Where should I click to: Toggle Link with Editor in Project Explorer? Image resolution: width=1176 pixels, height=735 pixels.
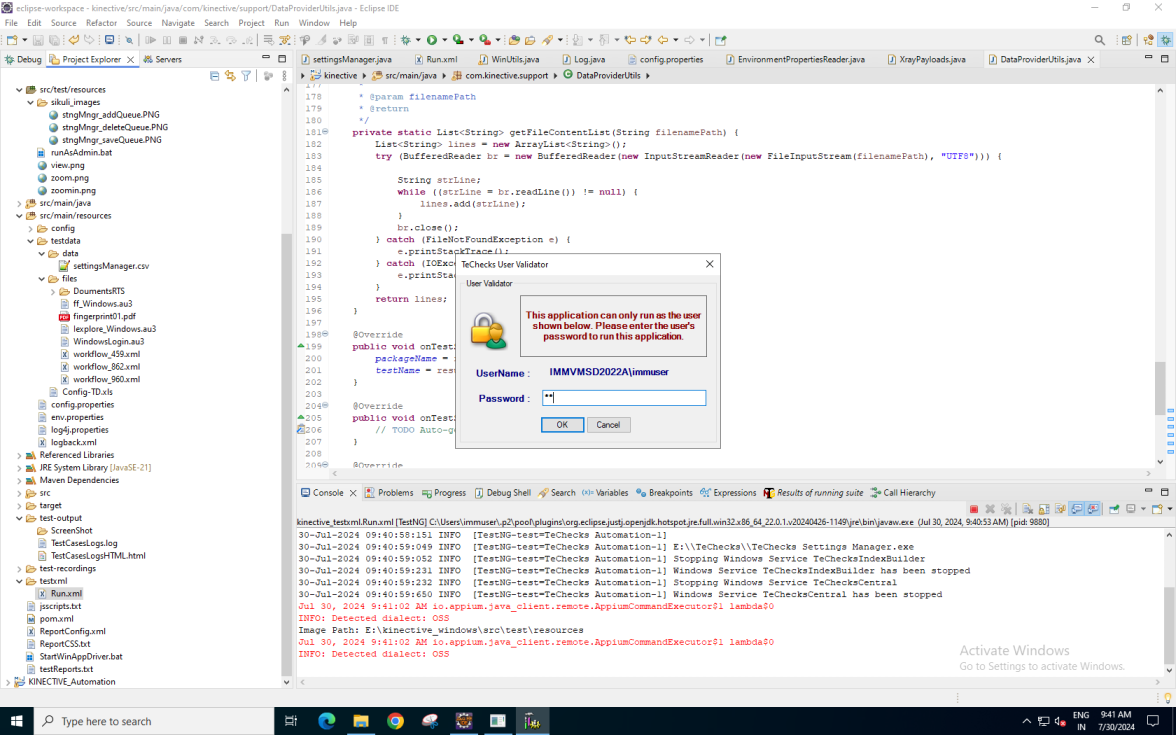pyautogui.click(x=231, y=76)
